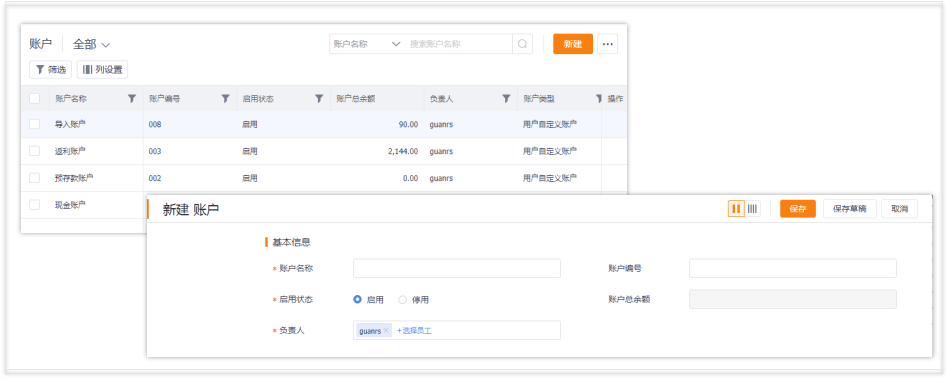Switch to four-column form layout icon
This screenshot has width=948, height=379.
[752, 209]
